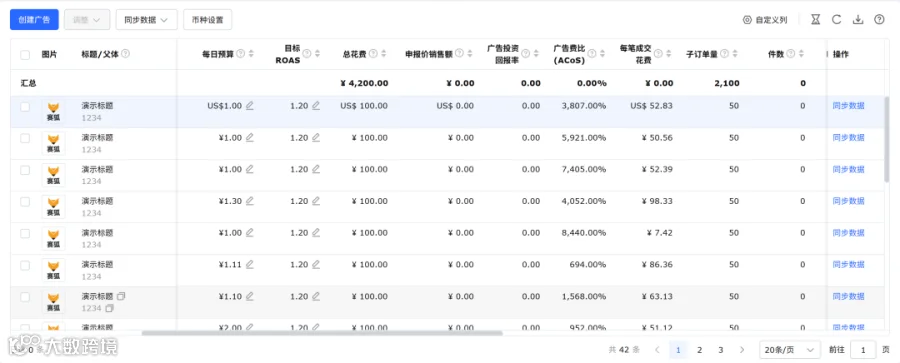The height and width of the screenshot is (363, 900).
Task: Click the help icon beside 每笔成交花费 header
Action: 658,54
